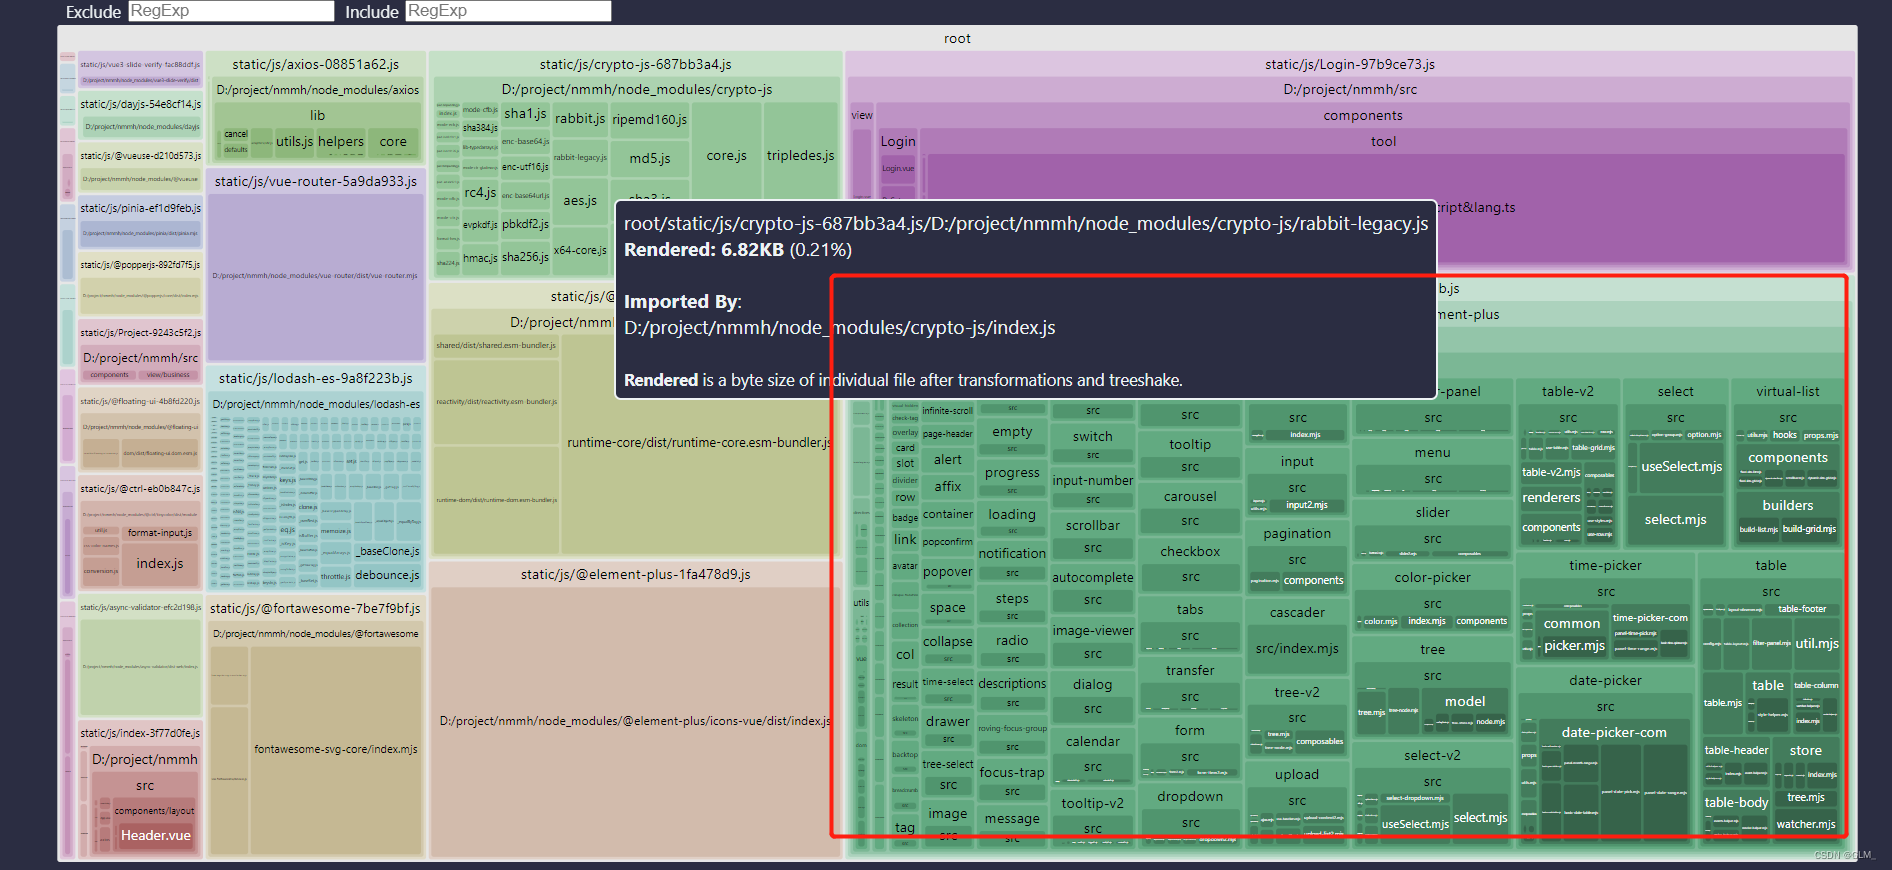Select the renderers block in table-v2
1892x870 pixels.
click(1551, 497)
